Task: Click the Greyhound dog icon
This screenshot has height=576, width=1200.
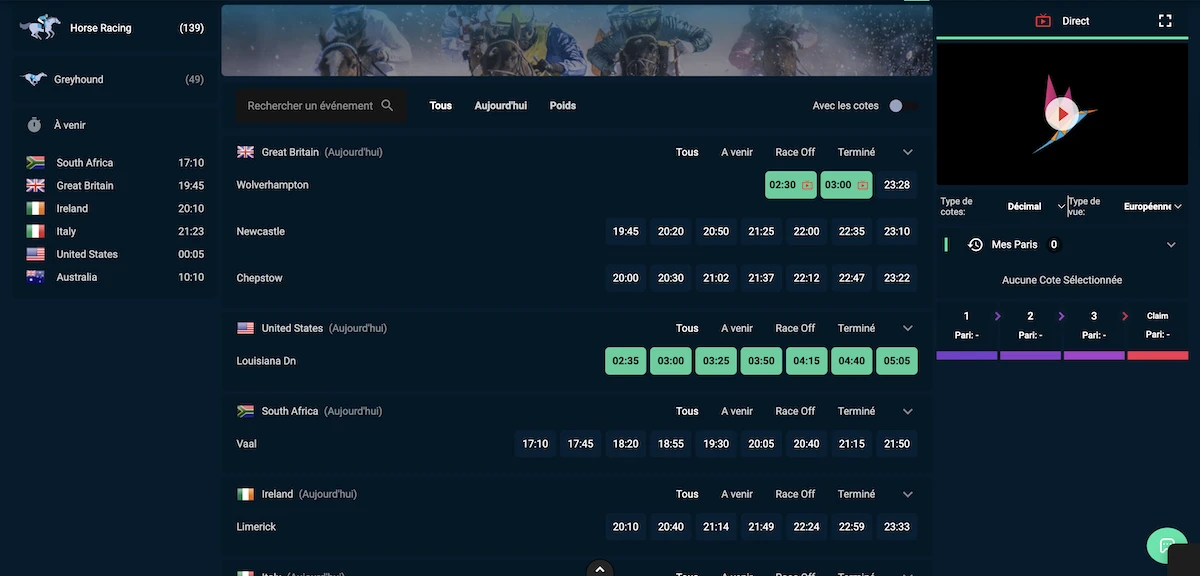Action: point(34,80)
